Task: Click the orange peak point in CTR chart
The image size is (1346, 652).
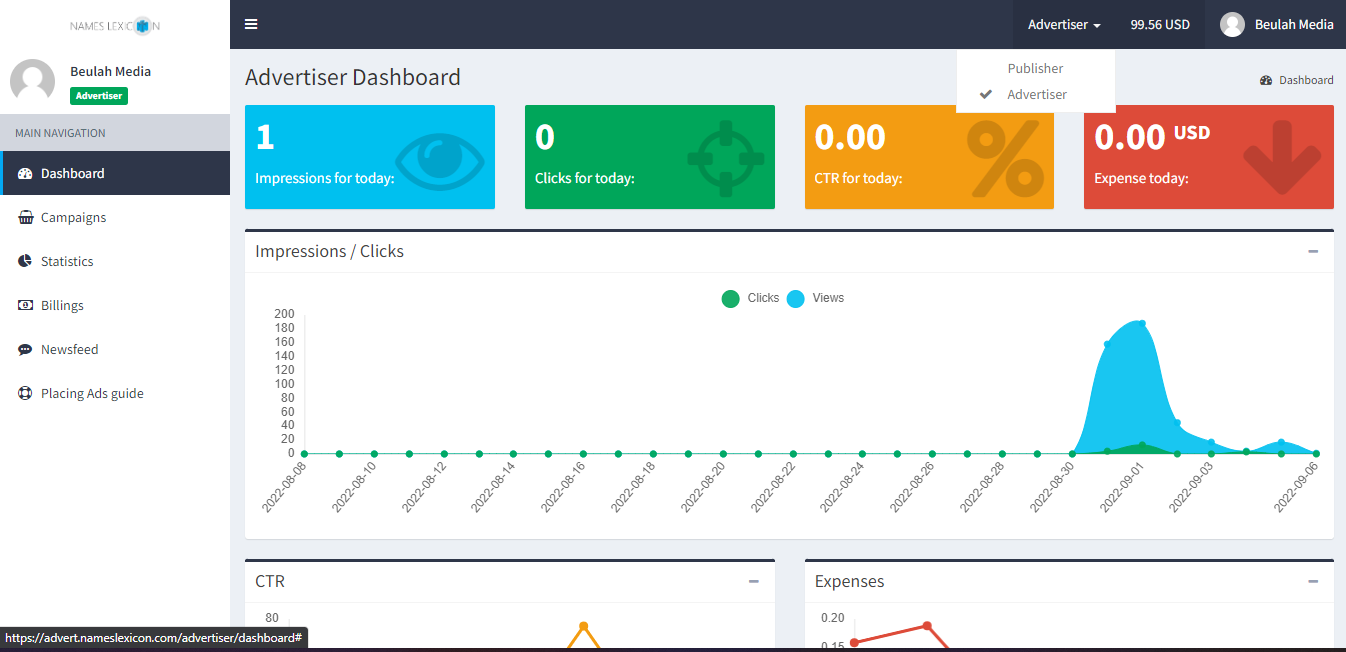Action: point(583,627)
